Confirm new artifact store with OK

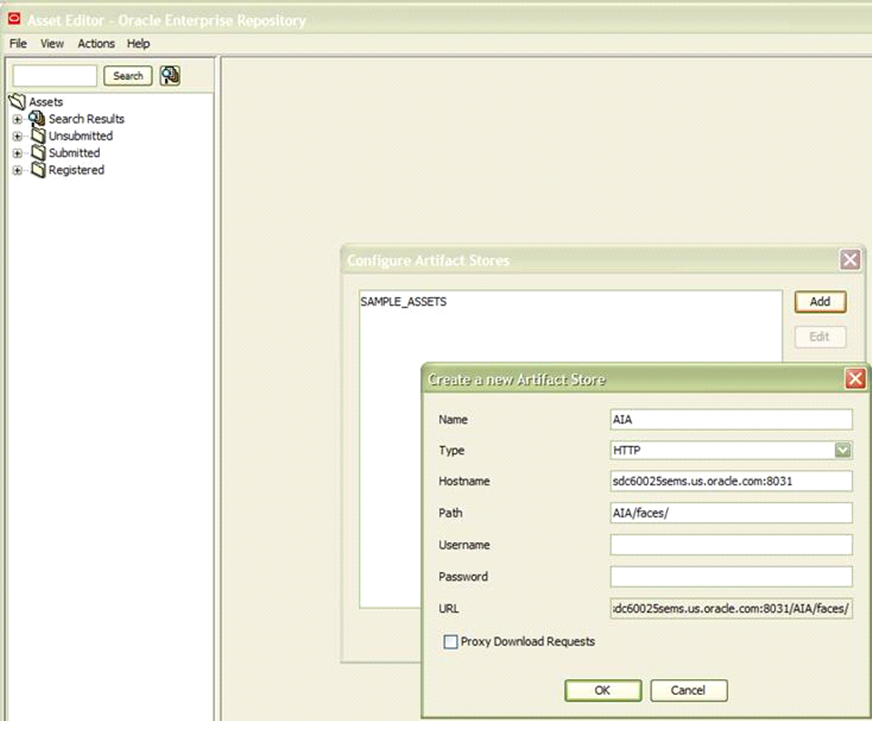603,690
